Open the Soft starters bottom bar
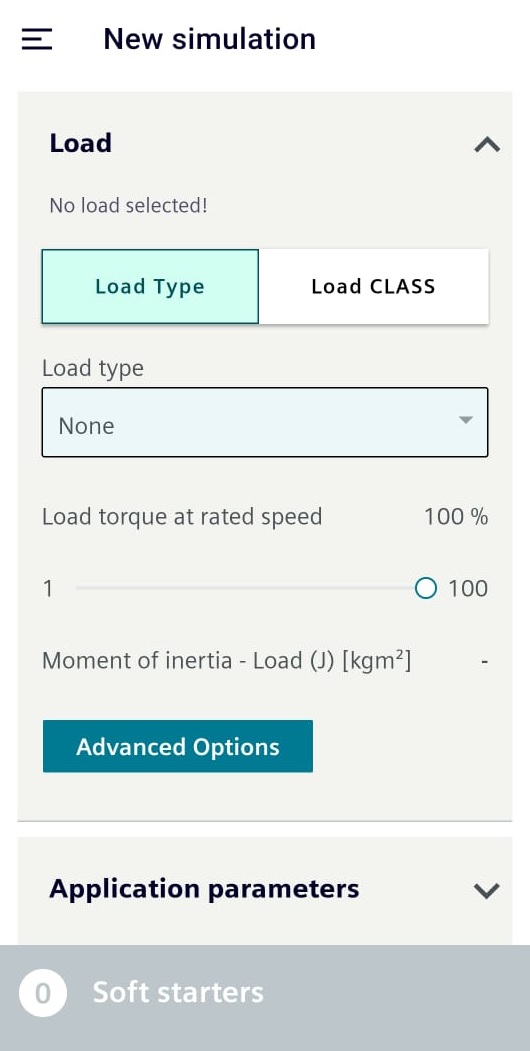Image resolution: width=530 pixels, height=1051 pixels. (x=265, y=997)
